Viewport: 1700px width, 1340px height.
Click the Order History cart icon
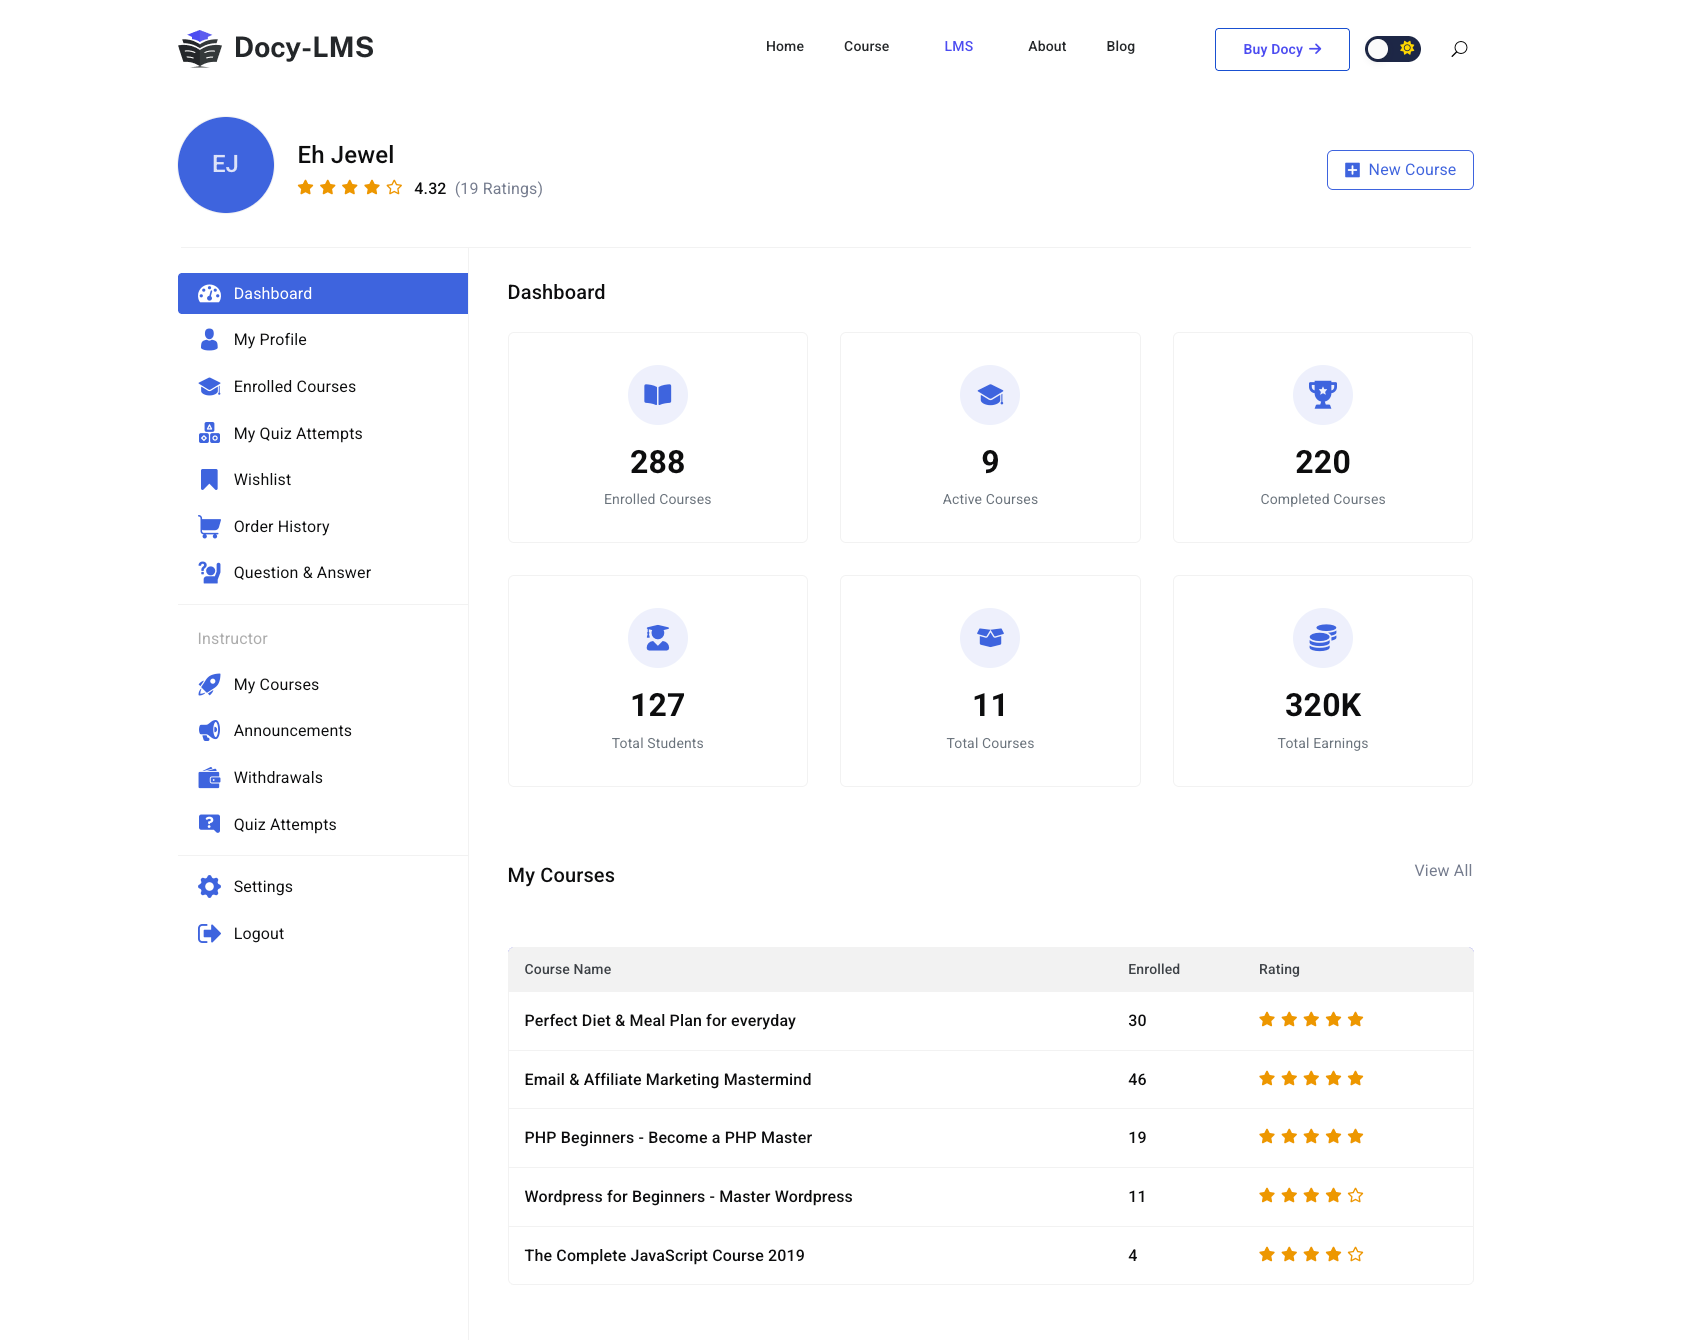pos(209,527)
